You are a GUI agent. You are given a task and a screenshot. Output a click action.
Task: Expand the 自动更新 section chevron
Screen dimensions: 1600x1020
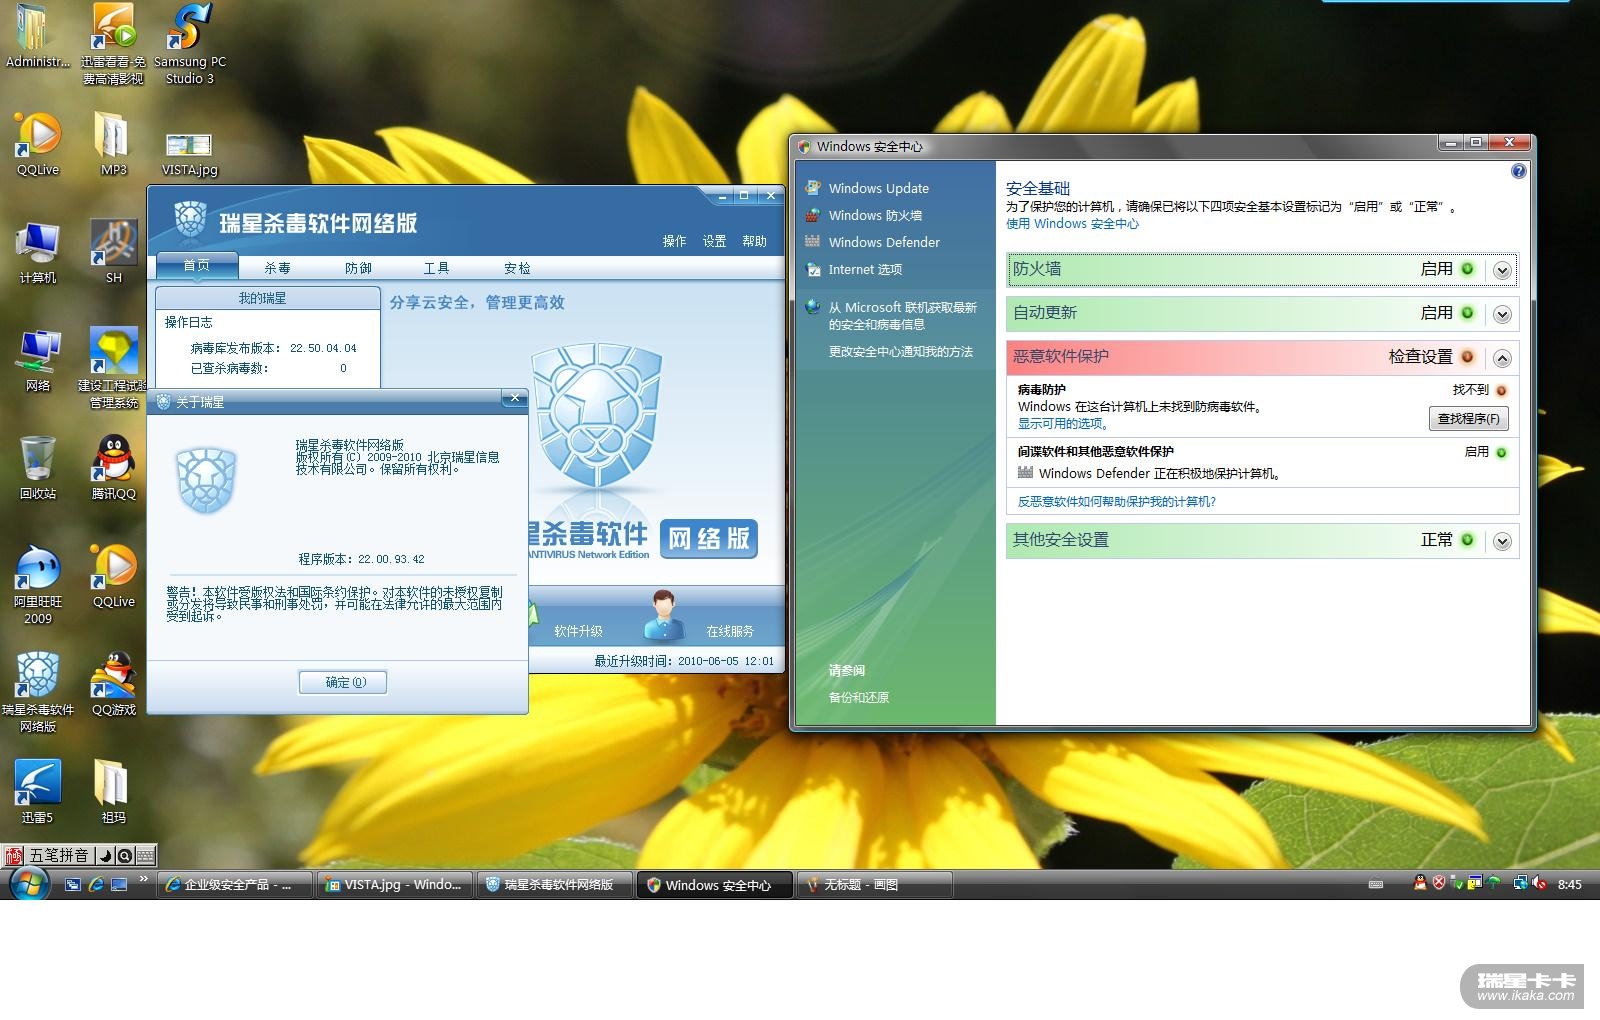[x=1502, y=314]
